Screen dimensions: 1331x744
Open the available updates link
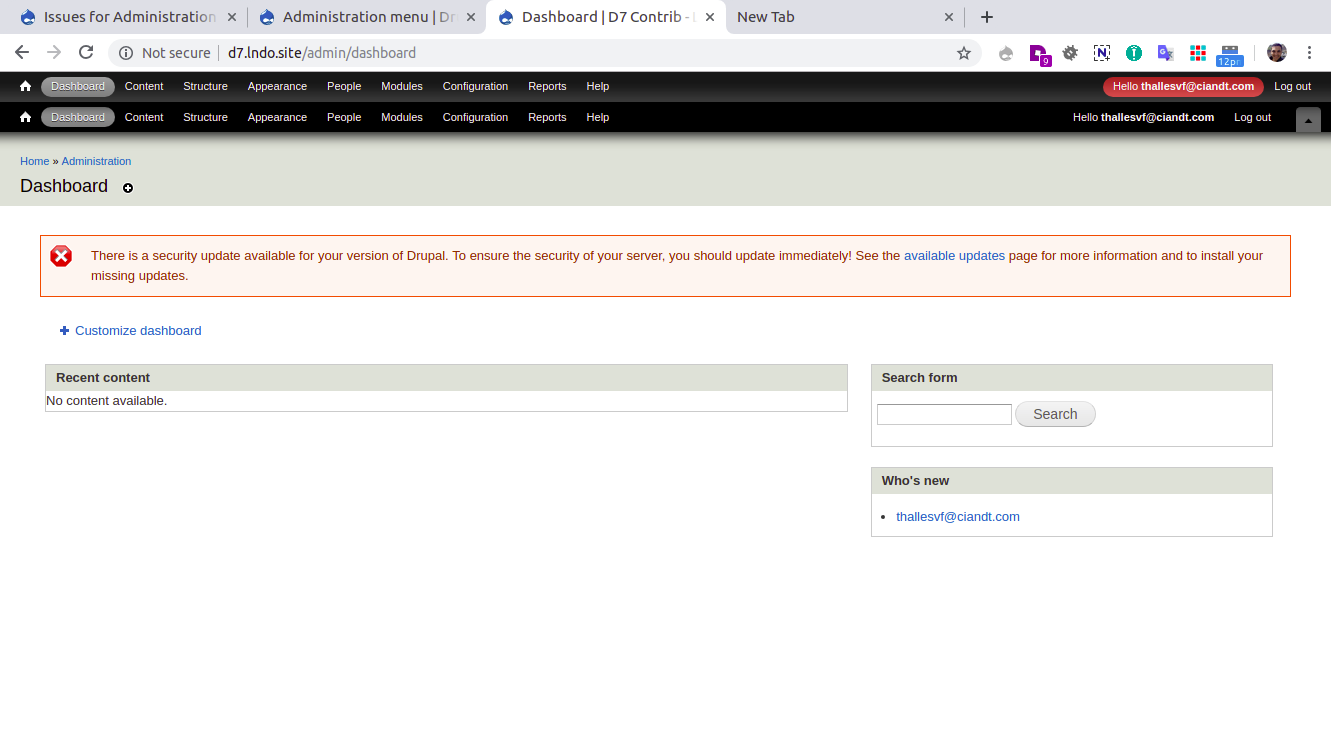pos(954,256)
